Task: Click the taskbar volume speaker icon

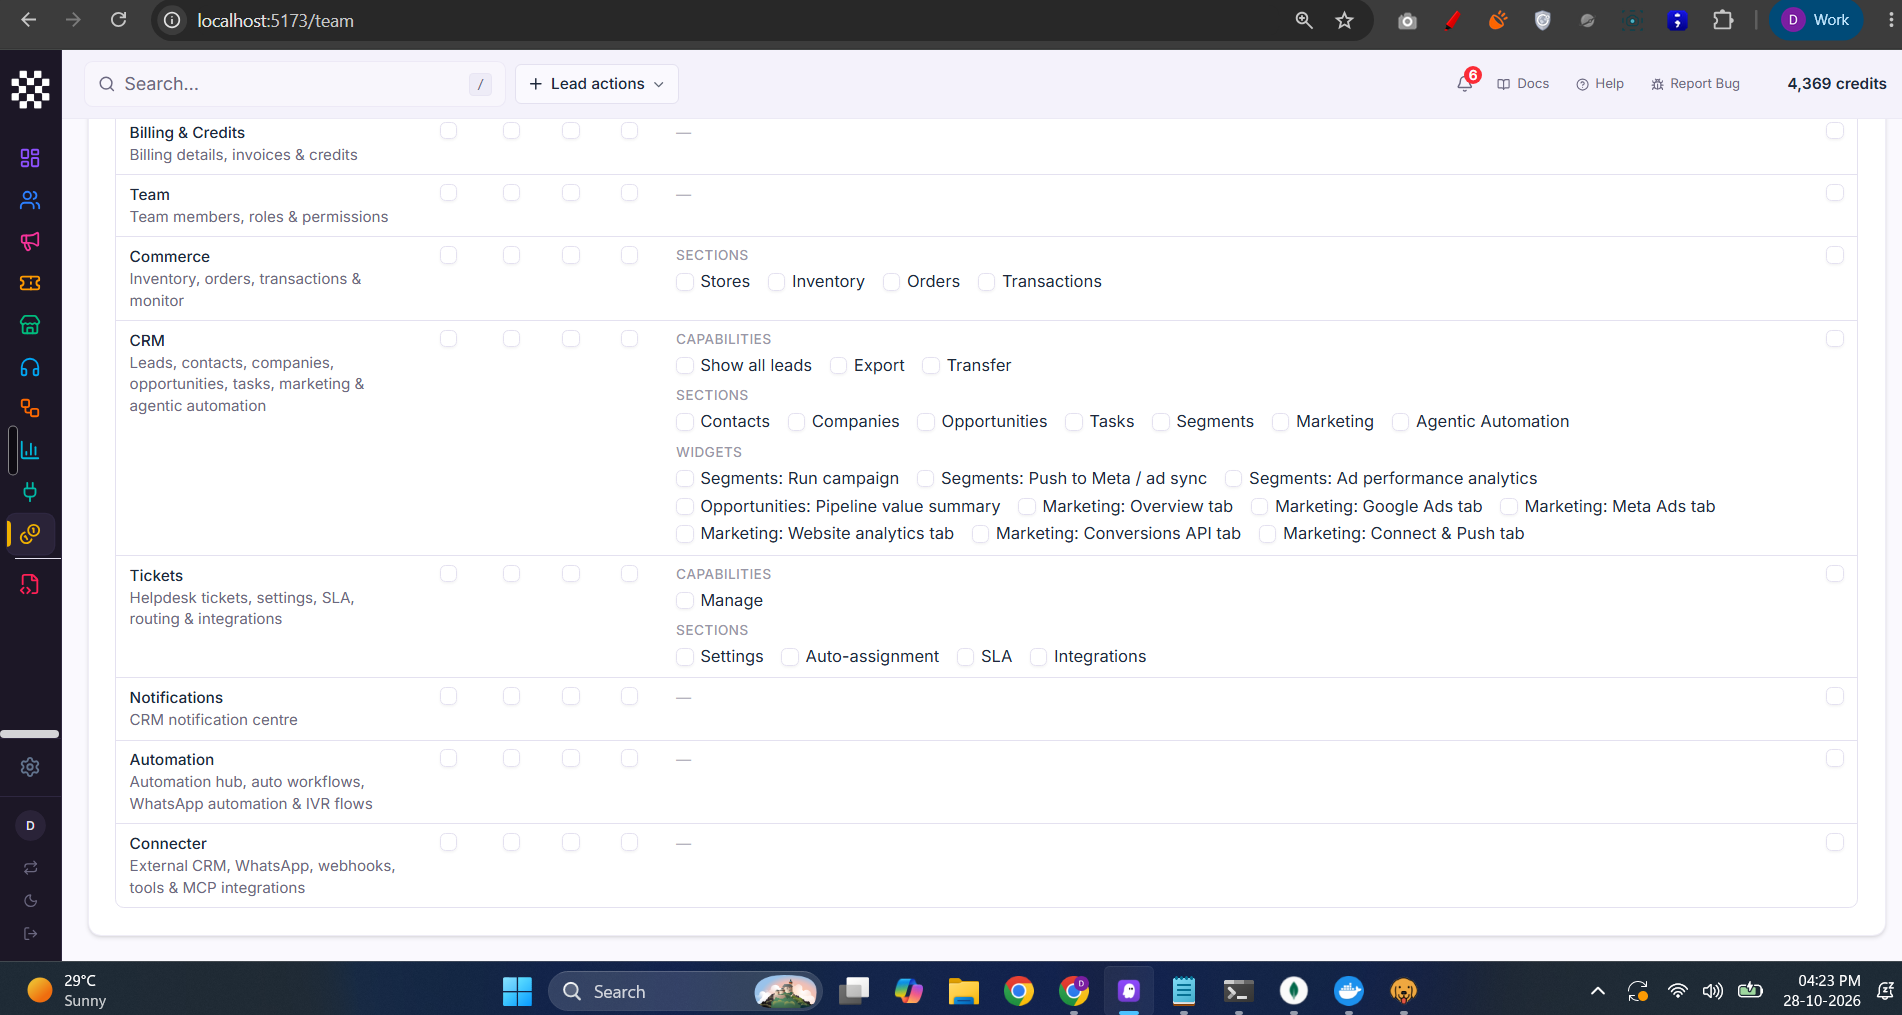Action: point(1713,991)
